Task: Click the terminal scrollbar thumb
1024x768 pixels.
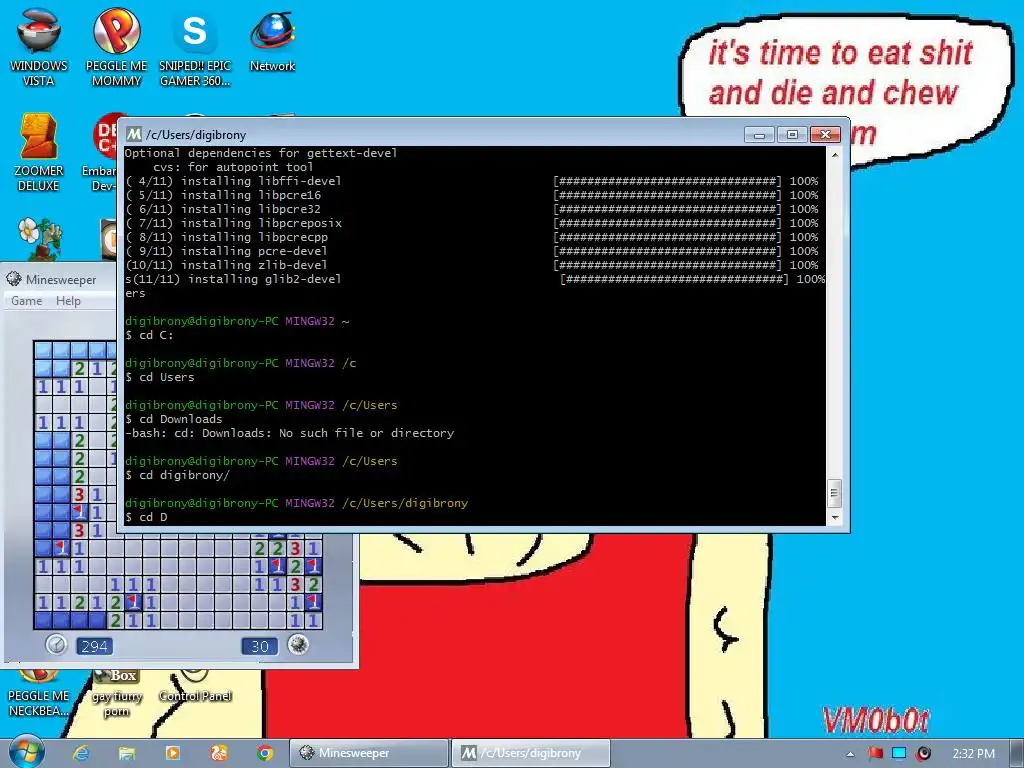Action: pos(834,493)
